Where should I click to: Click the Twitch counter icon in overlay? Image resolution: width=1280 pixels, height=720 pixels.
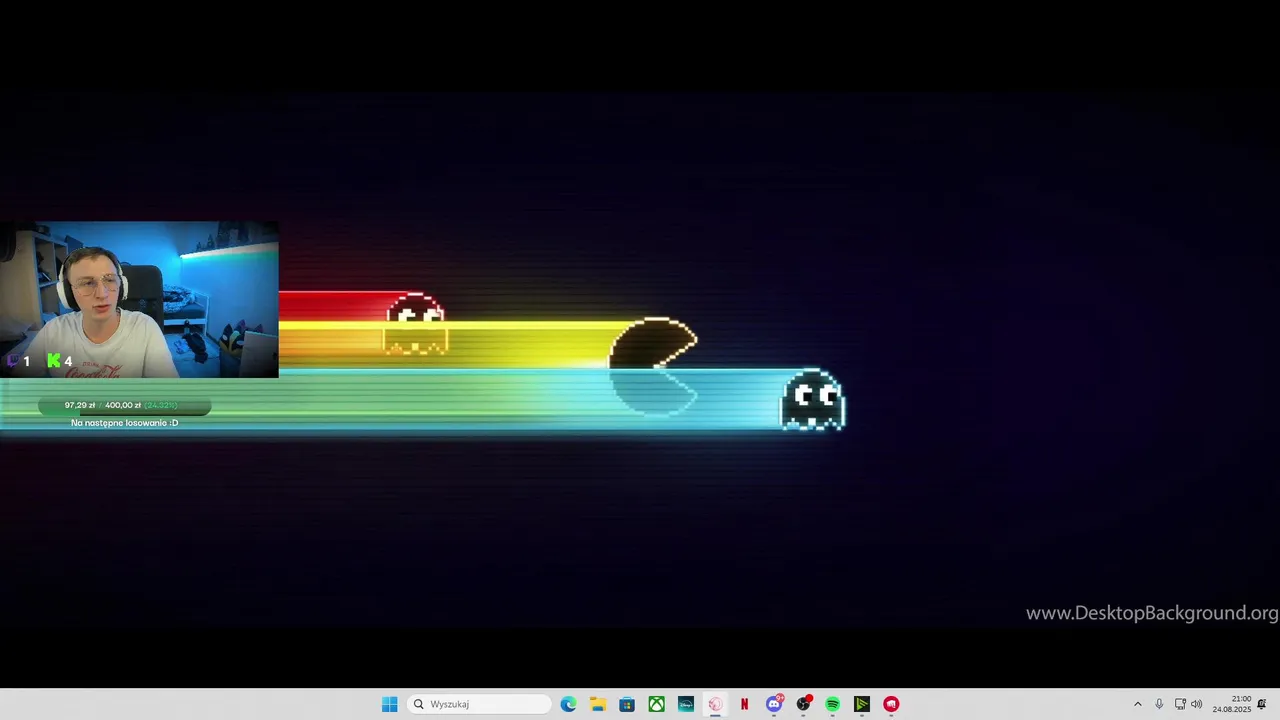[x=13, y=361]
